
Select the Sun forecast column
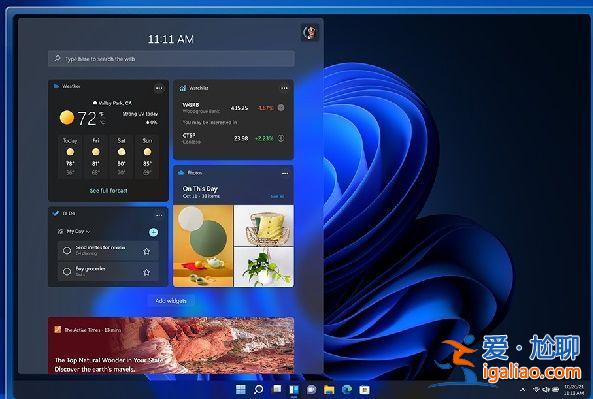coord(147,157)
